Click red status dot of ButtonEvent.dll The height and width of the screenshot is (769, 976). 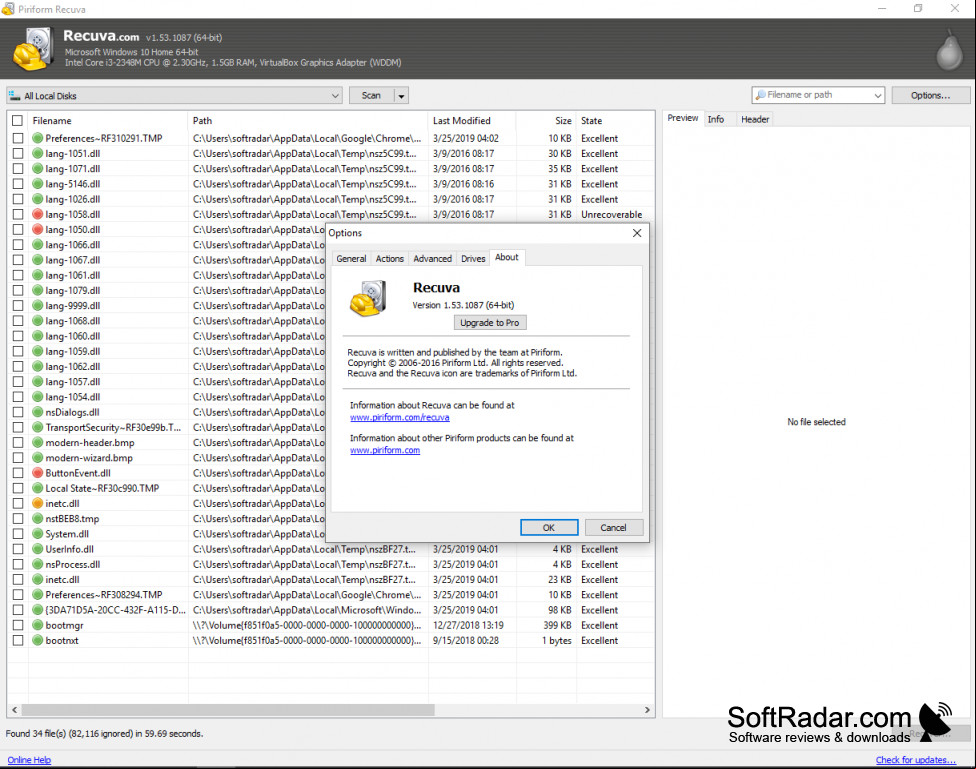pos(37,473)
